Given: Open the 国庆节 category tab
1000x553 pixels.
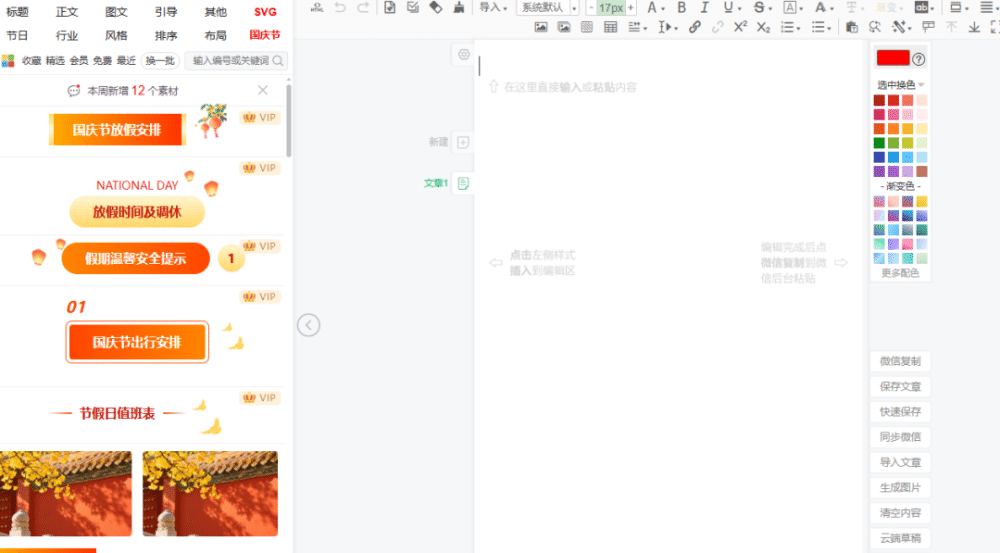Looking at the screenshot, I should 265,35.
